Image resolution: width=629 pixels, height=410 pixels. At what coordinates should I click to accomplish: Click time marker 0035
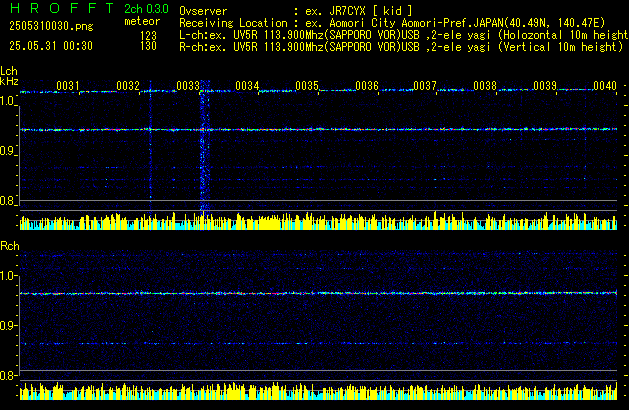click(x=307, y=86)
